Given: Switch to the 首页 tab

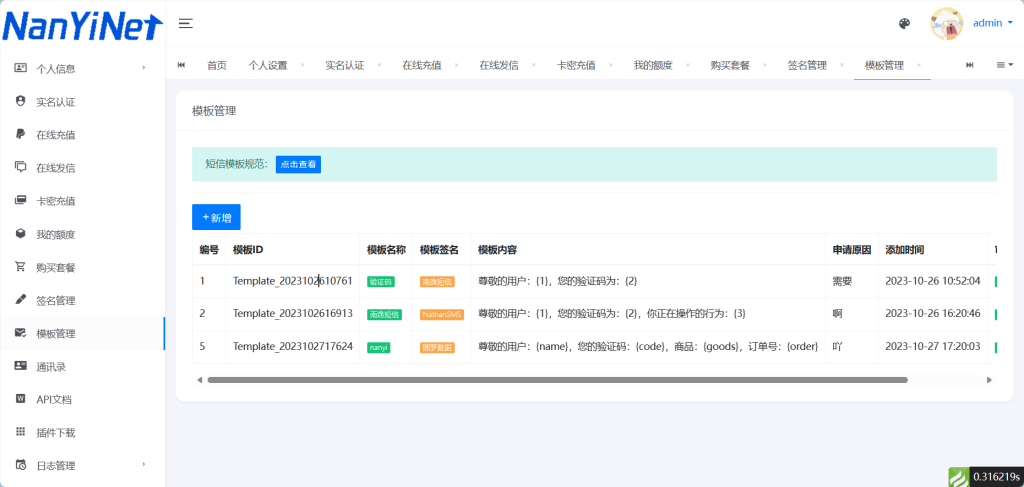Looking at the screenshot, I should (x=217, y=65).
